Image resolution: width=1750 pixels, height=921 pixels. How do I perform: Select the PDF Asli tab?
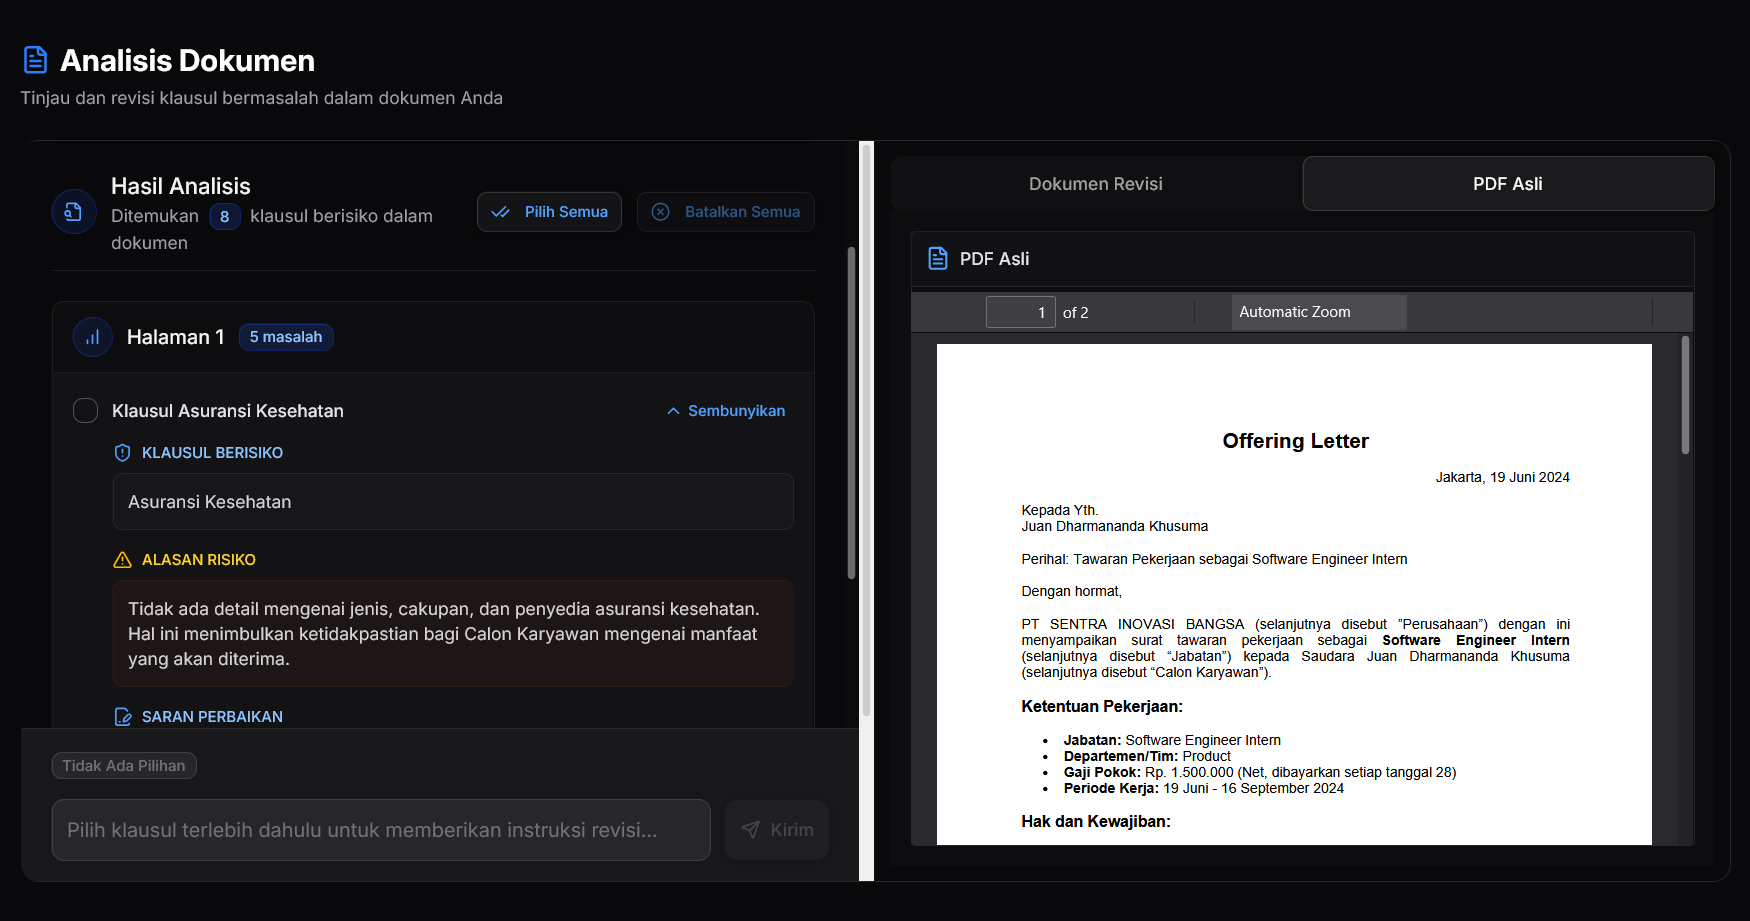coord(1507,183)
